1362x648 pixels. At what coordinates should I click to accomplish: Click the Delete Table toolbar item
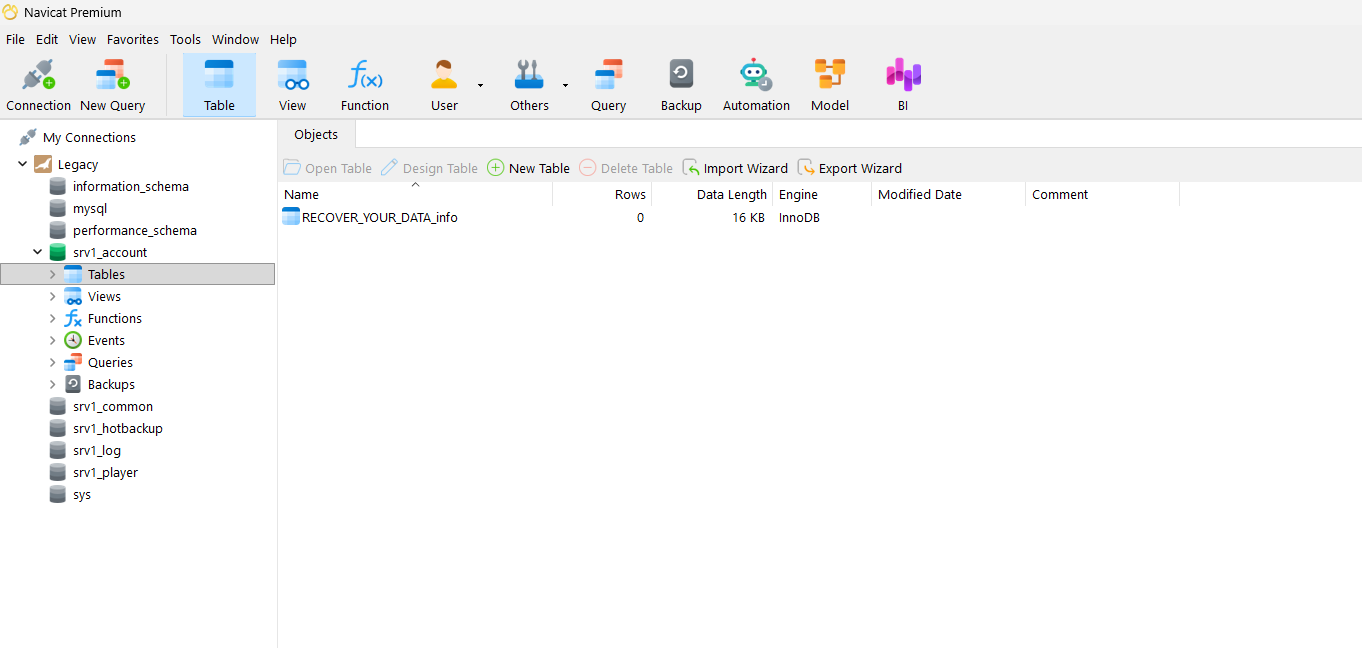pos(626,168)
